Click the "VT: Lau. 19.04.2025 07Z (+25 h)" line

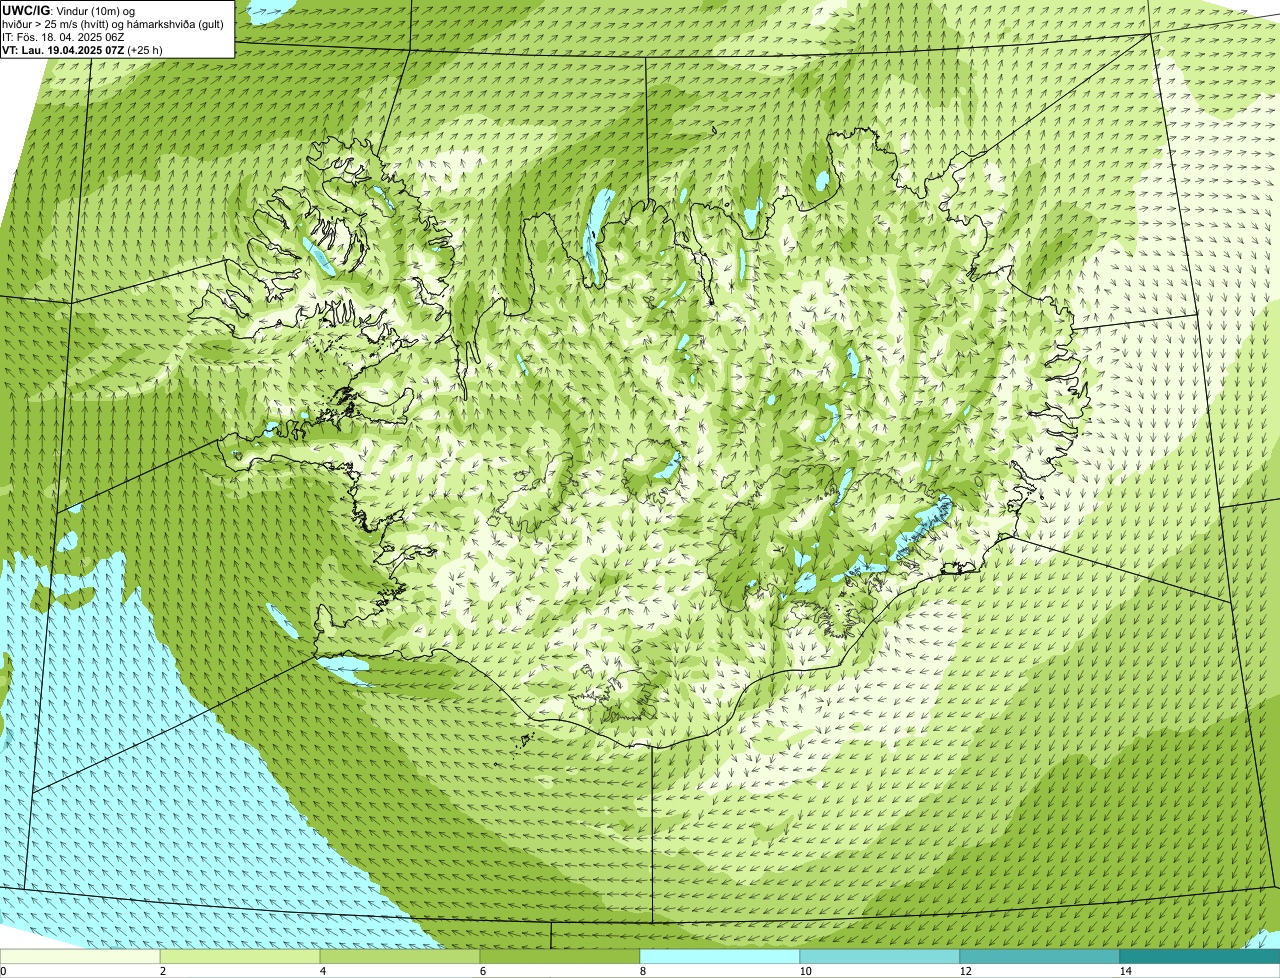82,50
